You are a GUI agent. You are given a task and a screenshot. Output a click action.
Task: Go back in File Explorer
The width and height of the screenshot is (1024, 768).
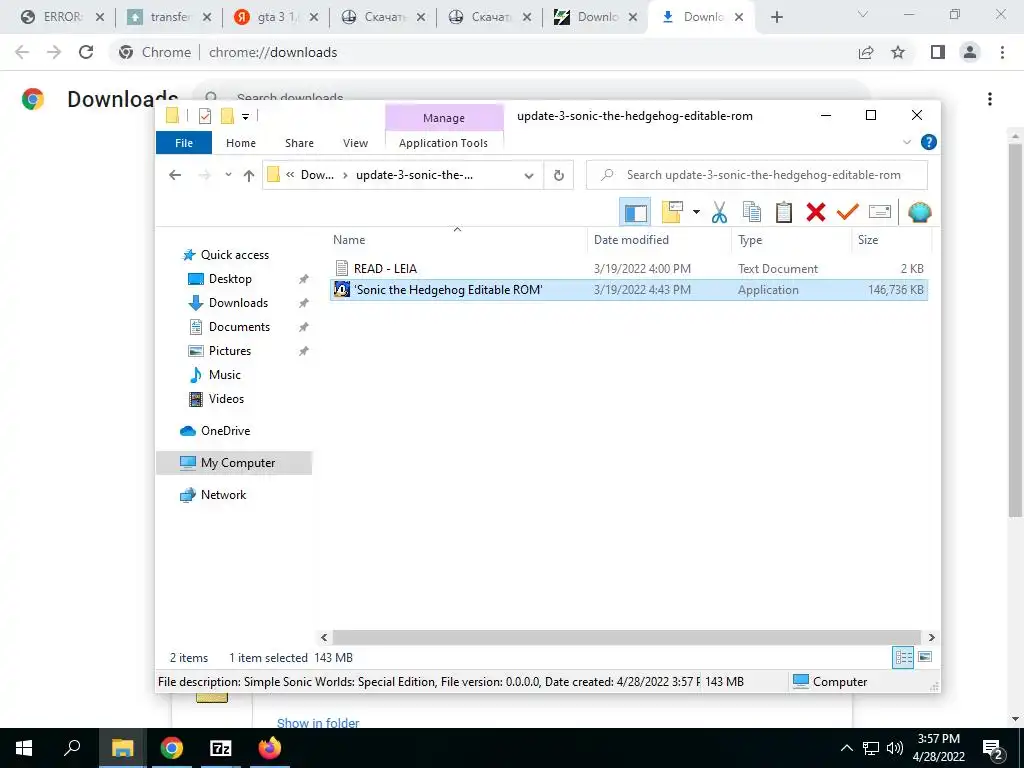click(x=174, y=175)
